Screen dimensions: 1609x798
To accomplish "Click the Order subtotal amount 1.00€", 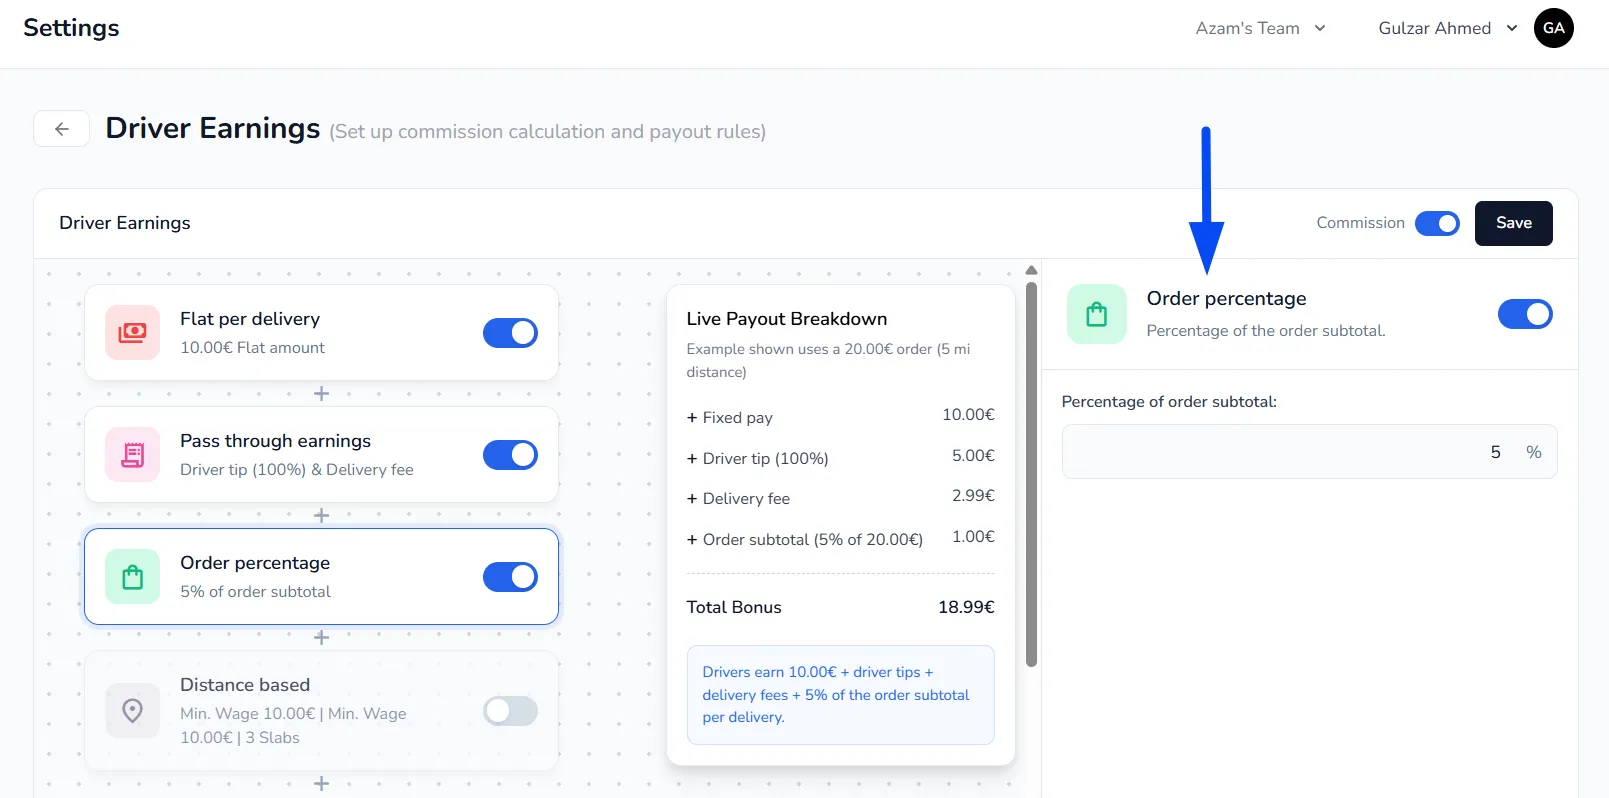I will coord(973,537).
